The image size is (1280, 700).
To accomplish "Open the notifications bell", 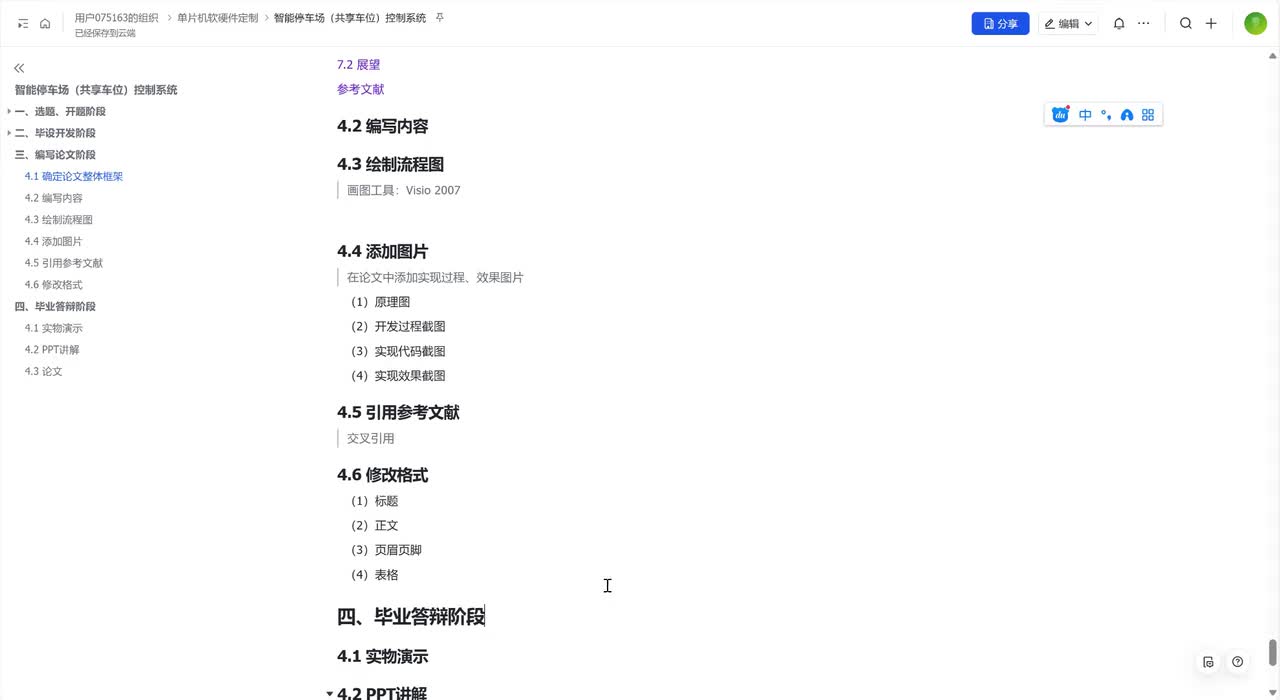I will tap(1119, 23).
